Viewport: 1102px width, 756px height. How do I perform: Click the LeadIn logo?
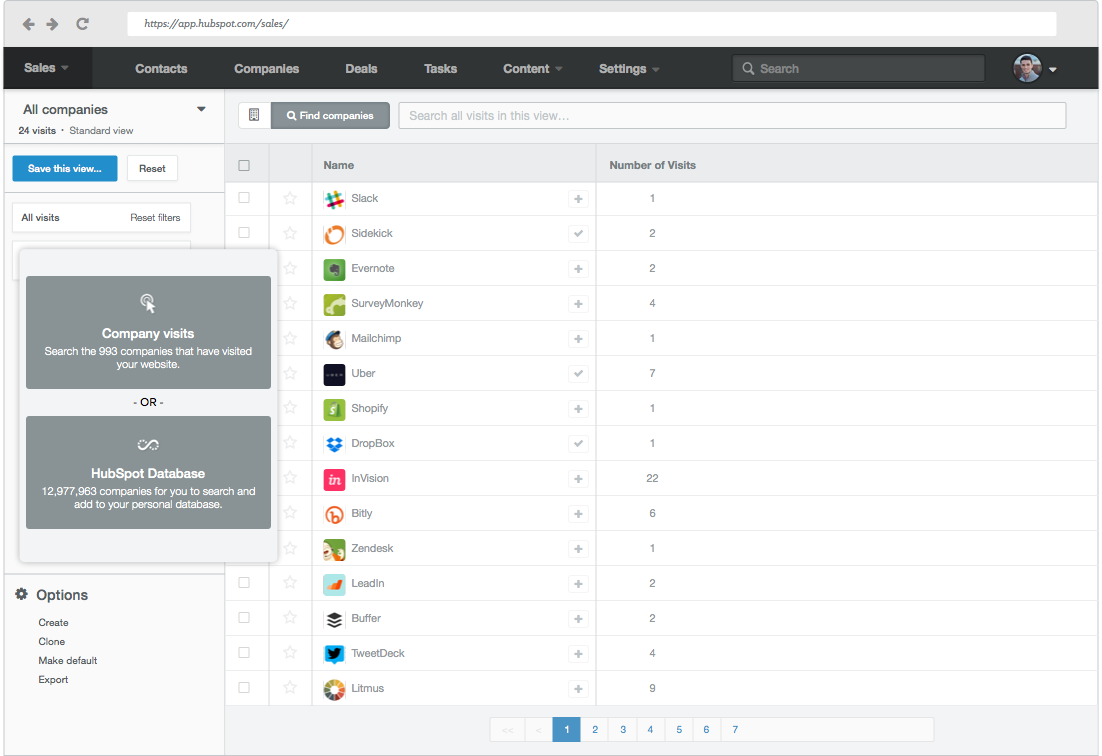[x=334, y=584]
